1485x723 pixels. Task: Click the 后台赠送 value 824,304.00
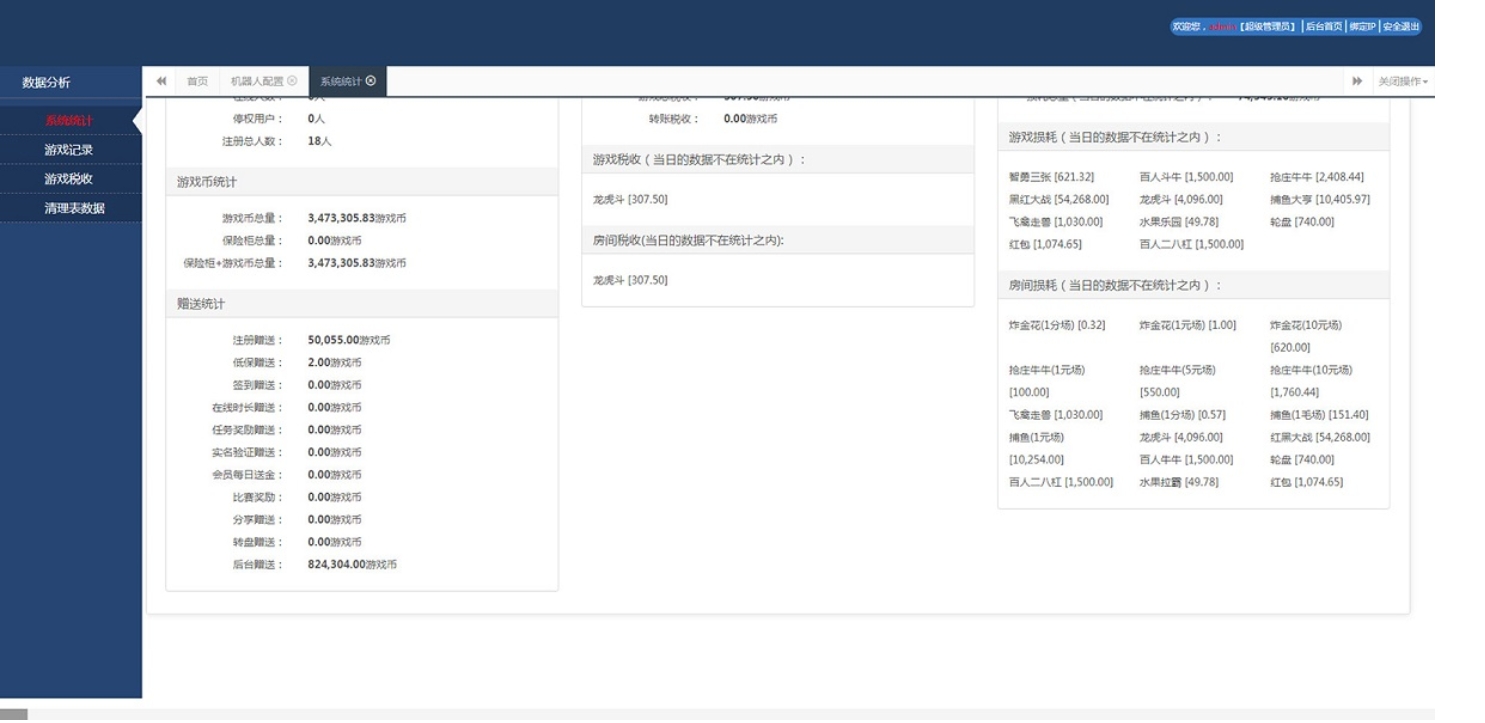[x=337, y=564]
